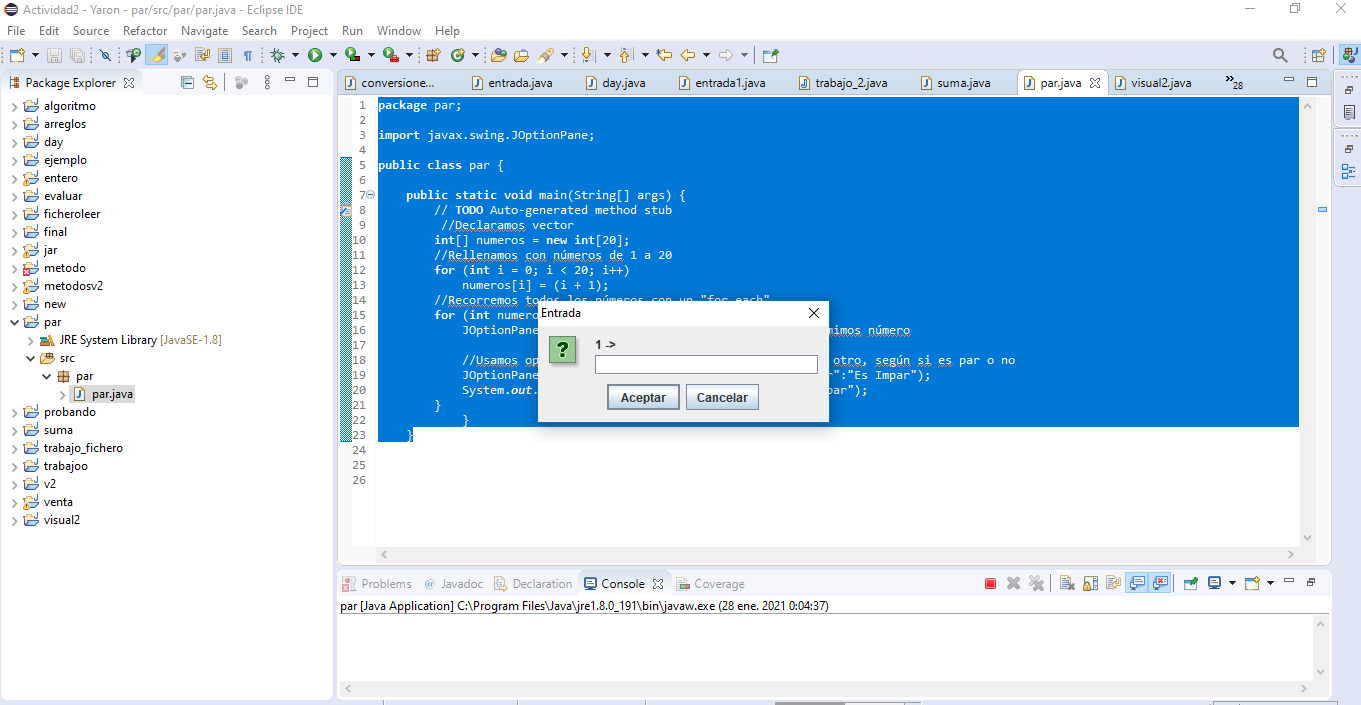Expand JRE System Library node
1361x705 pixels.
[31, 340]
